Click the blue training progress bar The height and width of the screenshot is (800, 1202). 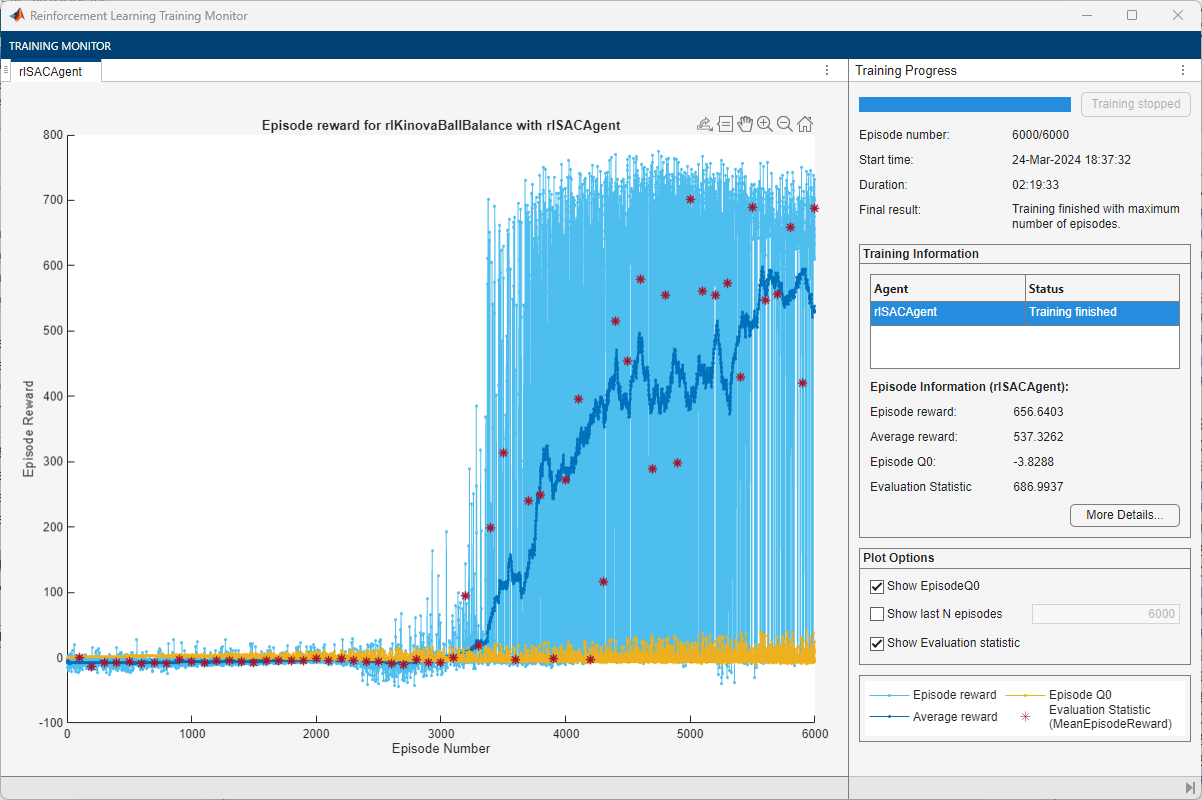click(965, 104)
